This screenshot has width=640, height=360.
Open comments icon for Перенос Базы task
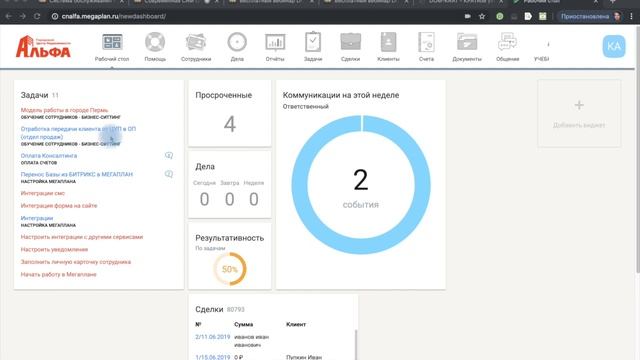coord(169,174)
